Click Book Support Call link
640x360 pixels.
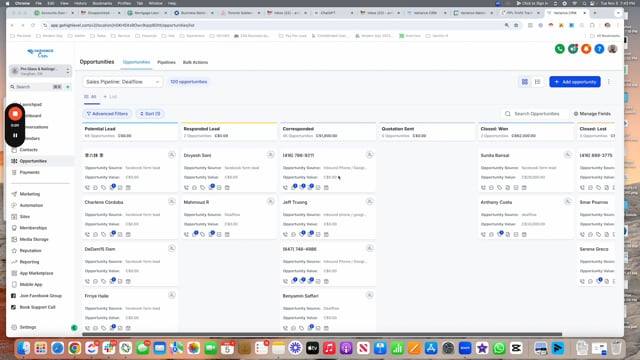[x=38, y=307]
